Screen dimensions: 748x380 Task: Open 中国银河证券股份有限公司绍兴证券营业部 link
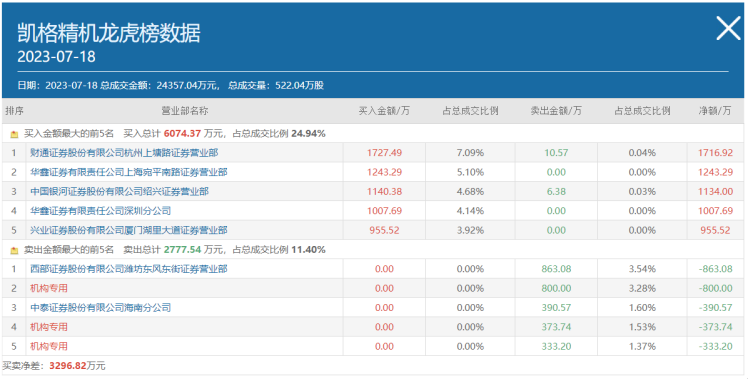(x=119, y=192)
